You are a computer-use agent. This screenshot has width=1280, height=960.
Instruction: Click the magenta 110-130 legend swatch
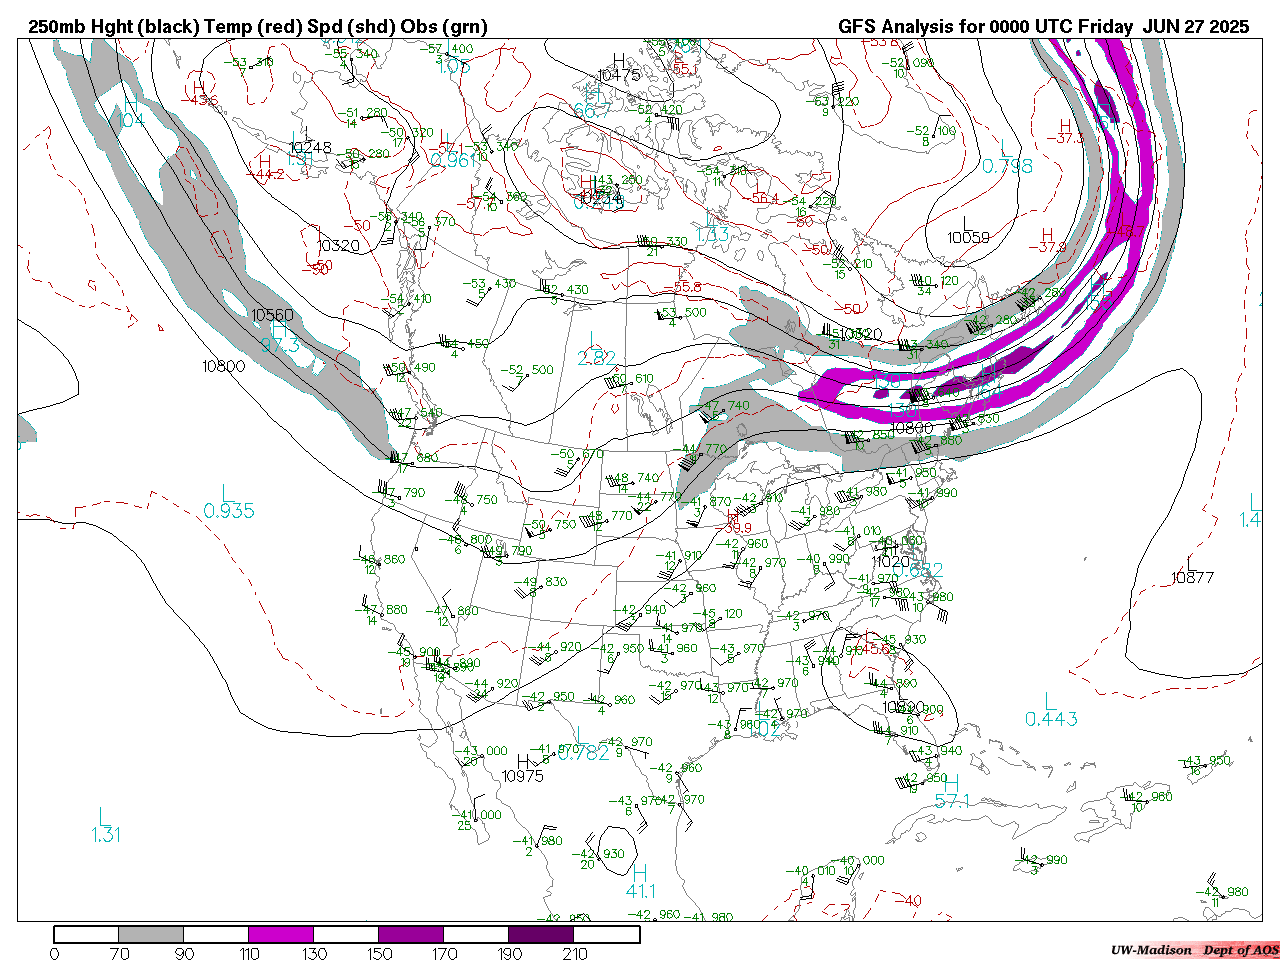(281, 934)
